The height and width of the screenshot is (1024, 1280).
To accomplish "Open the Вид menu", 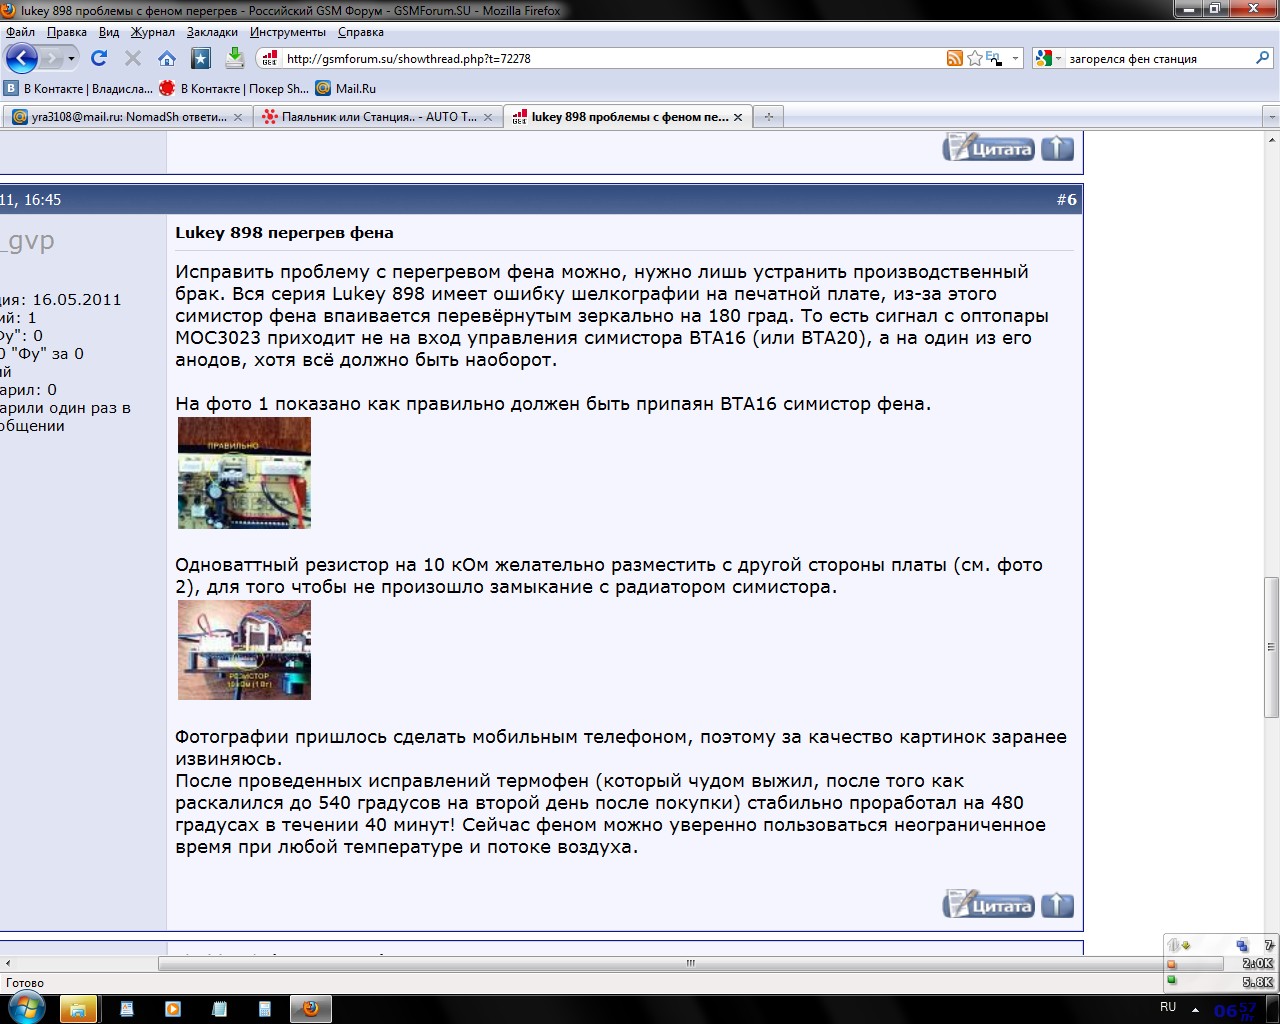I will click(x=109, y=32).
